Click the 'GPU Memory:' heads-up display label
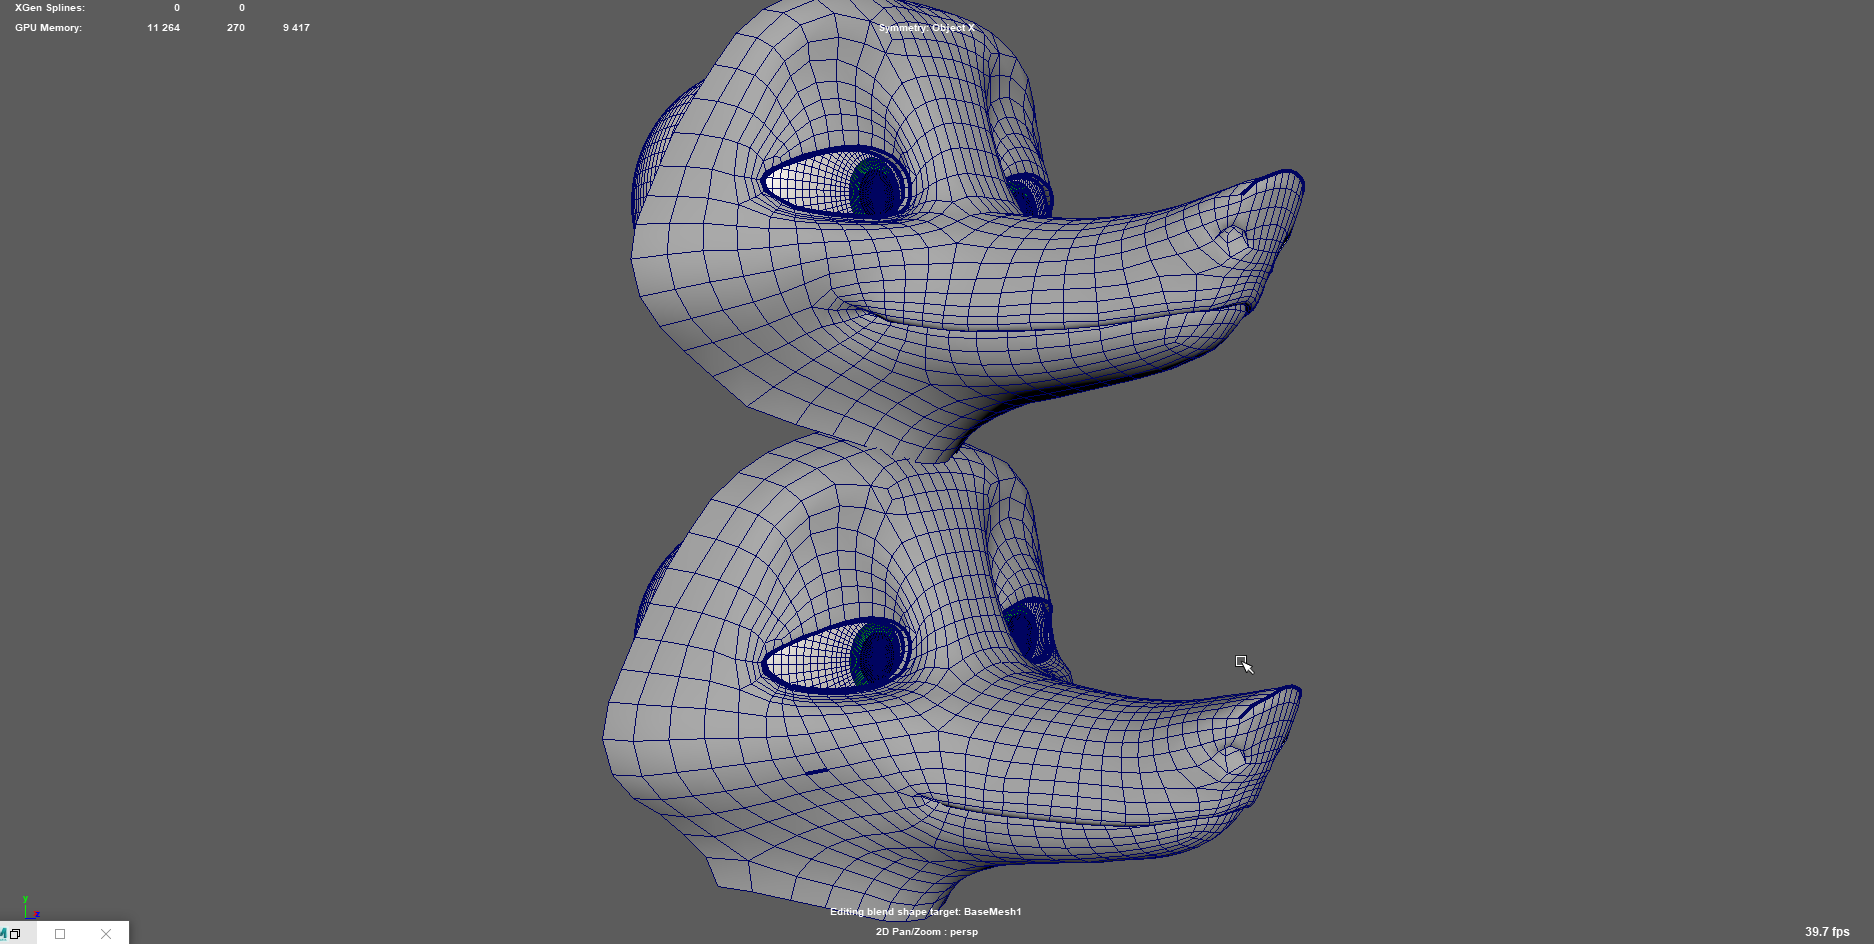Screen dimensions: 1874x944 coord(48,28)
